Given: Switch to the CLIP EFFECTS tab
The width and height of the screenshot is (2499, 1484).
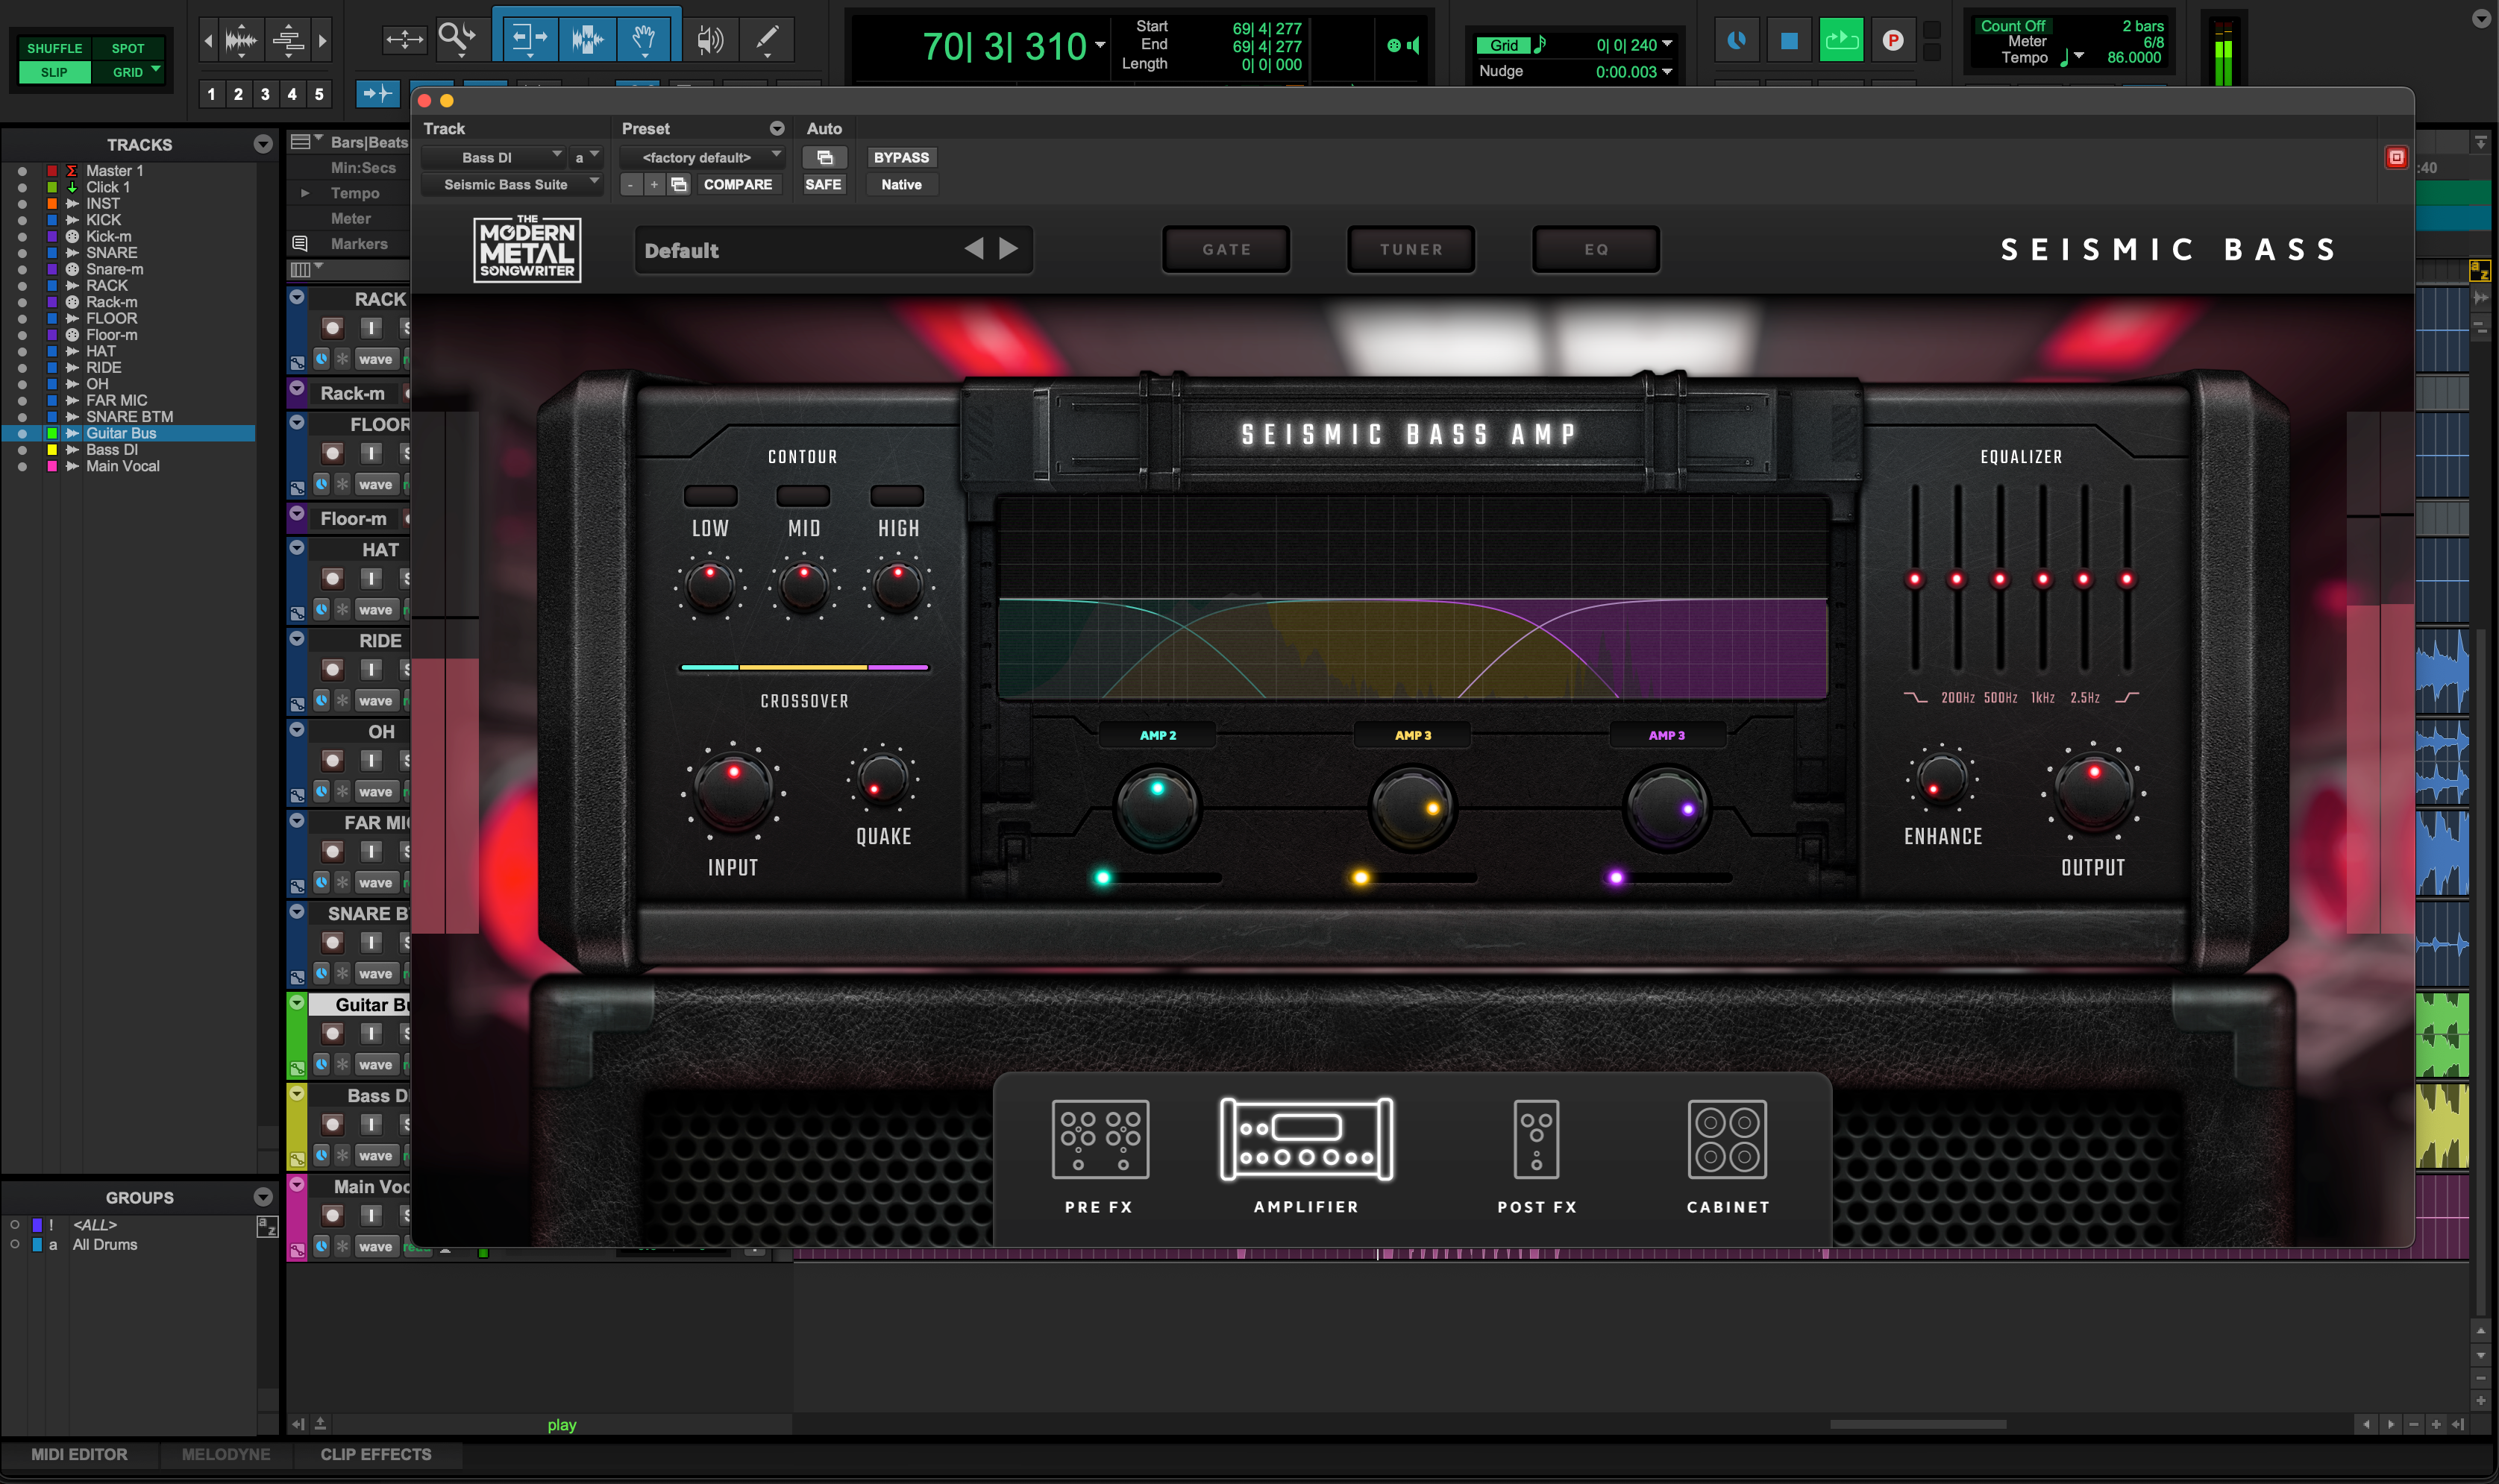Looking at the screenshot, I should coord(375,1454).
